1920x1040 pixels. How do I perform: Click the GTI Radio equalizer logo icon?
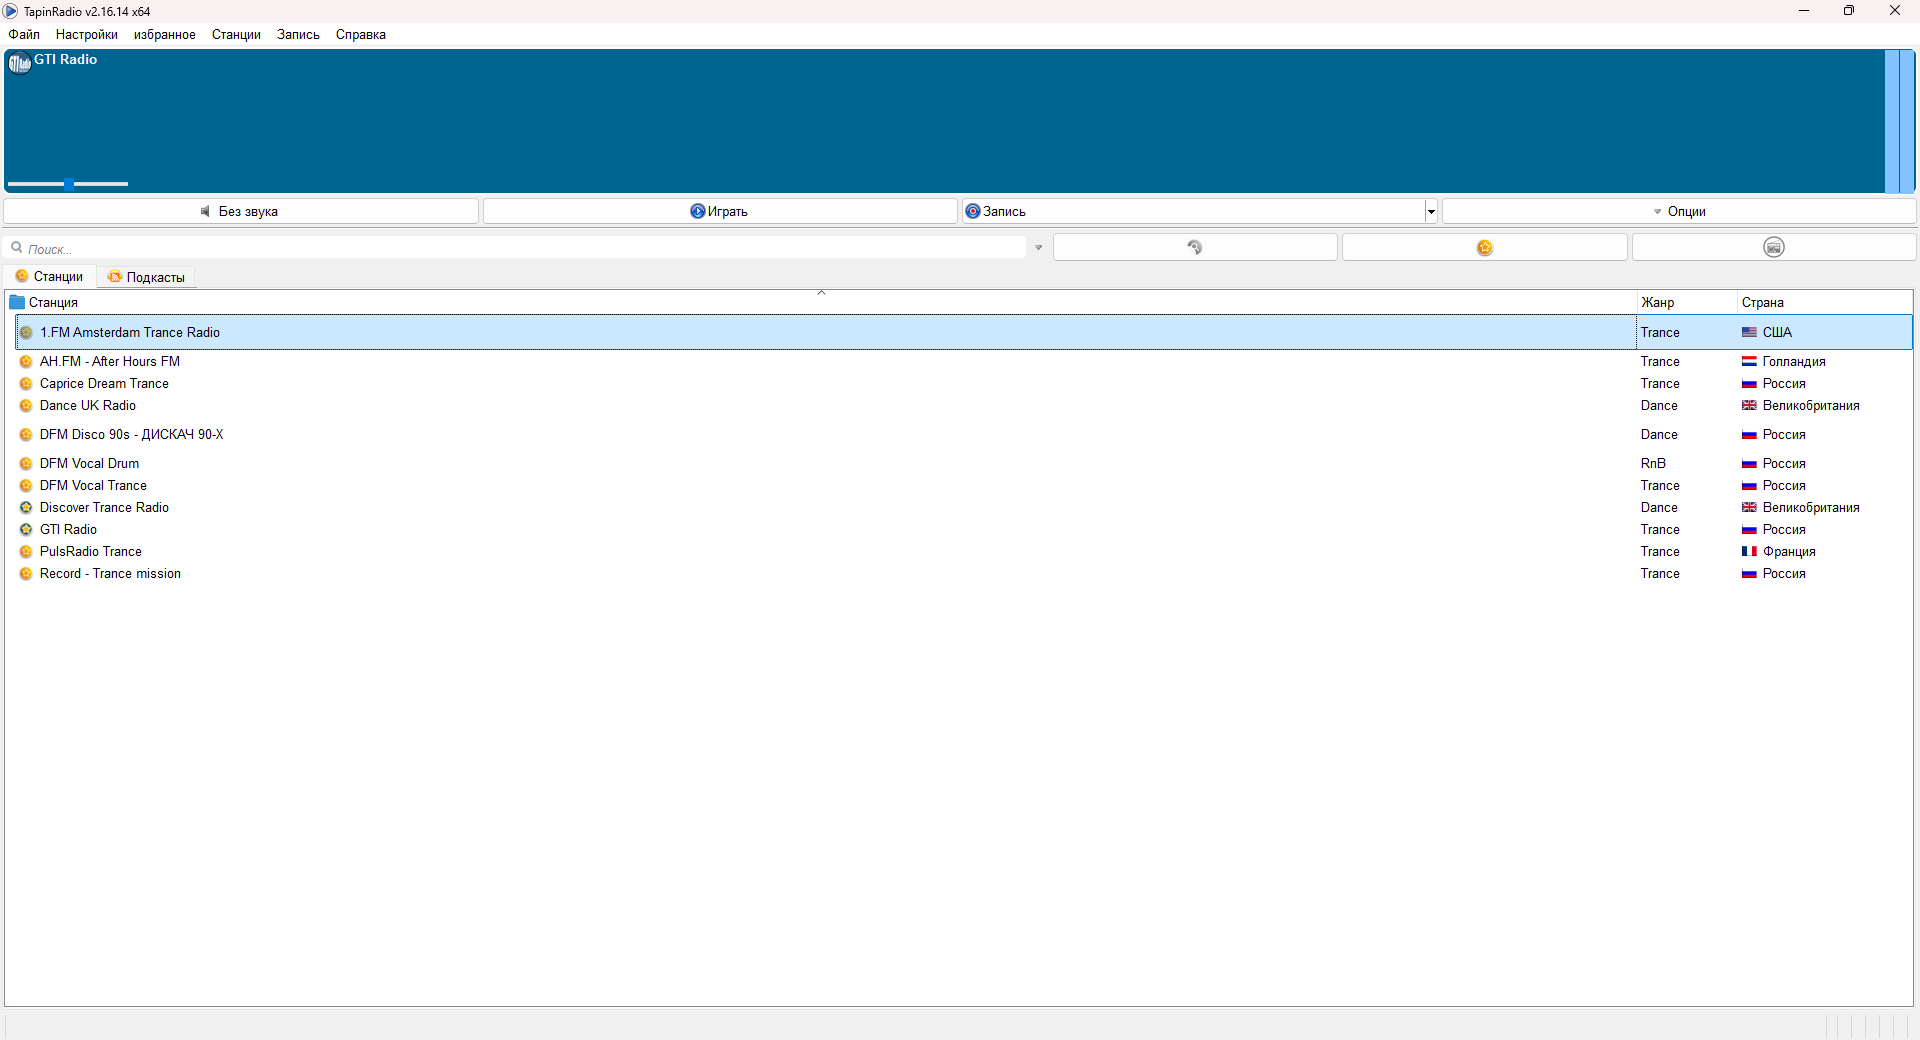coord(19,64)
